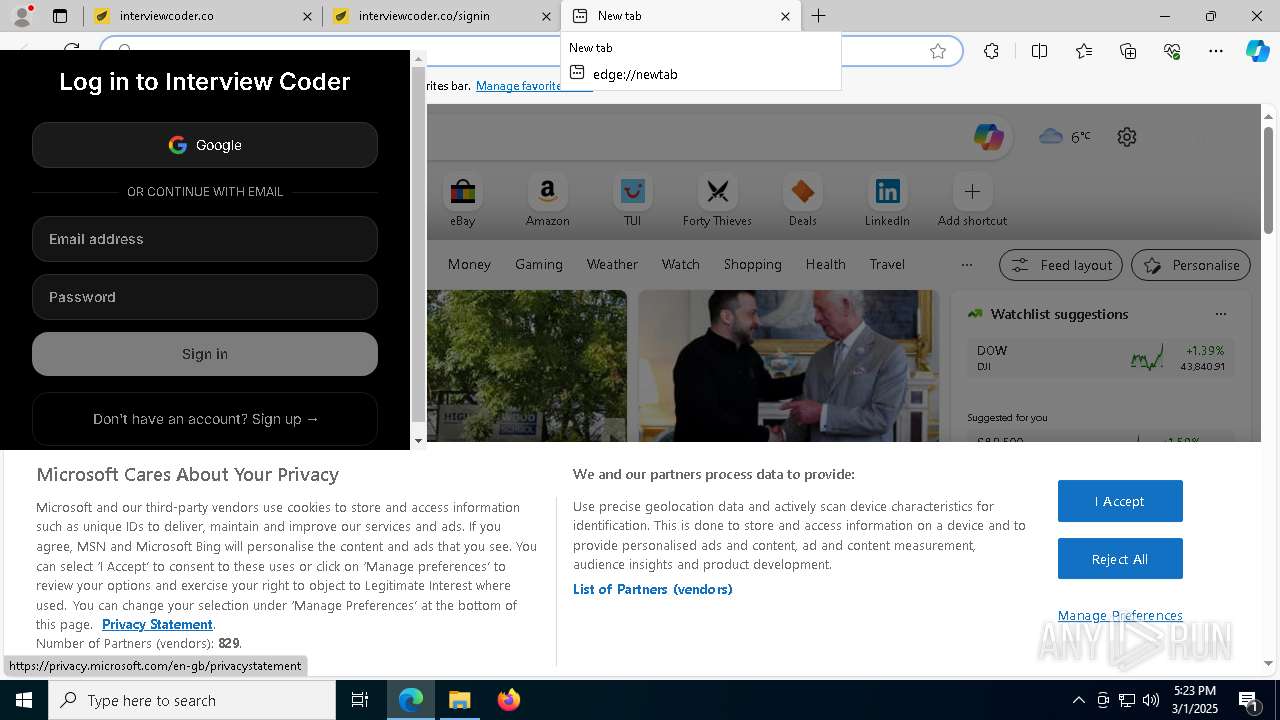
Task: Open the Amazon shortcut
Action: point(547,201)
